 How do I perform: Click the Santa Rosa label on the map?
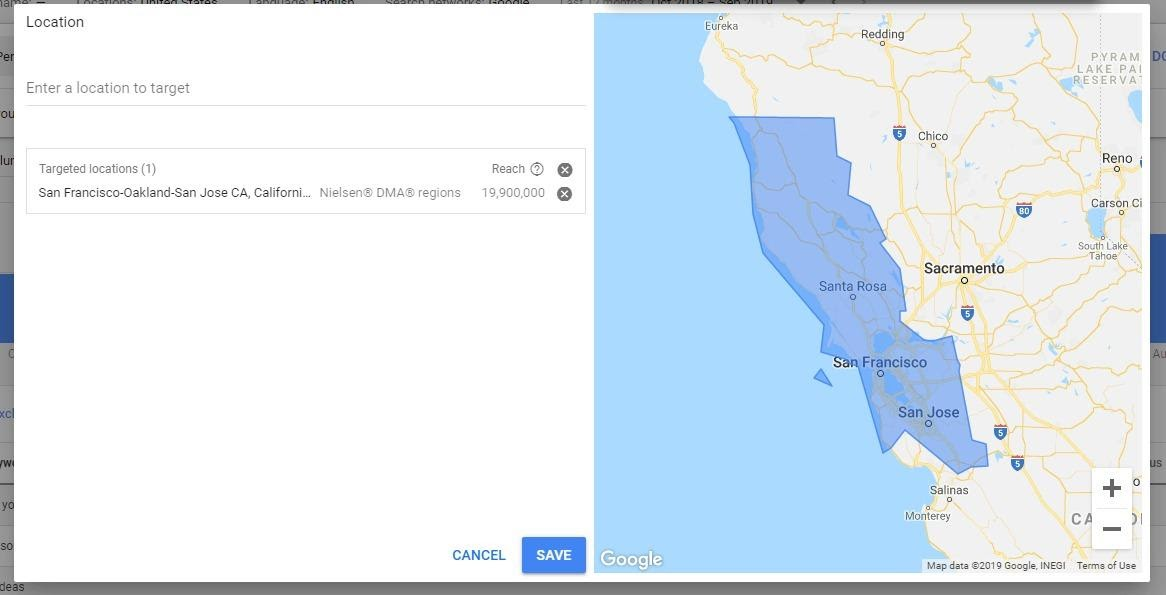[x=852, y=286]
